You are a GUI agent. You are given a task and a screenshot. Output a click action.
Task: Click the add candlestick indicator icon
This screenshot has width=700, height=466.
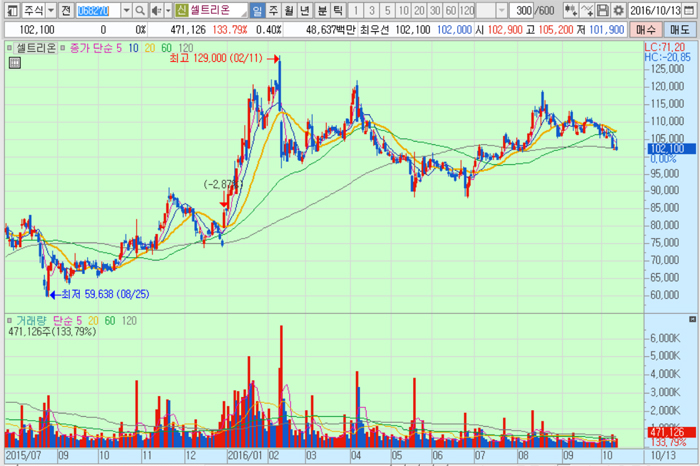tap(570, 10)
